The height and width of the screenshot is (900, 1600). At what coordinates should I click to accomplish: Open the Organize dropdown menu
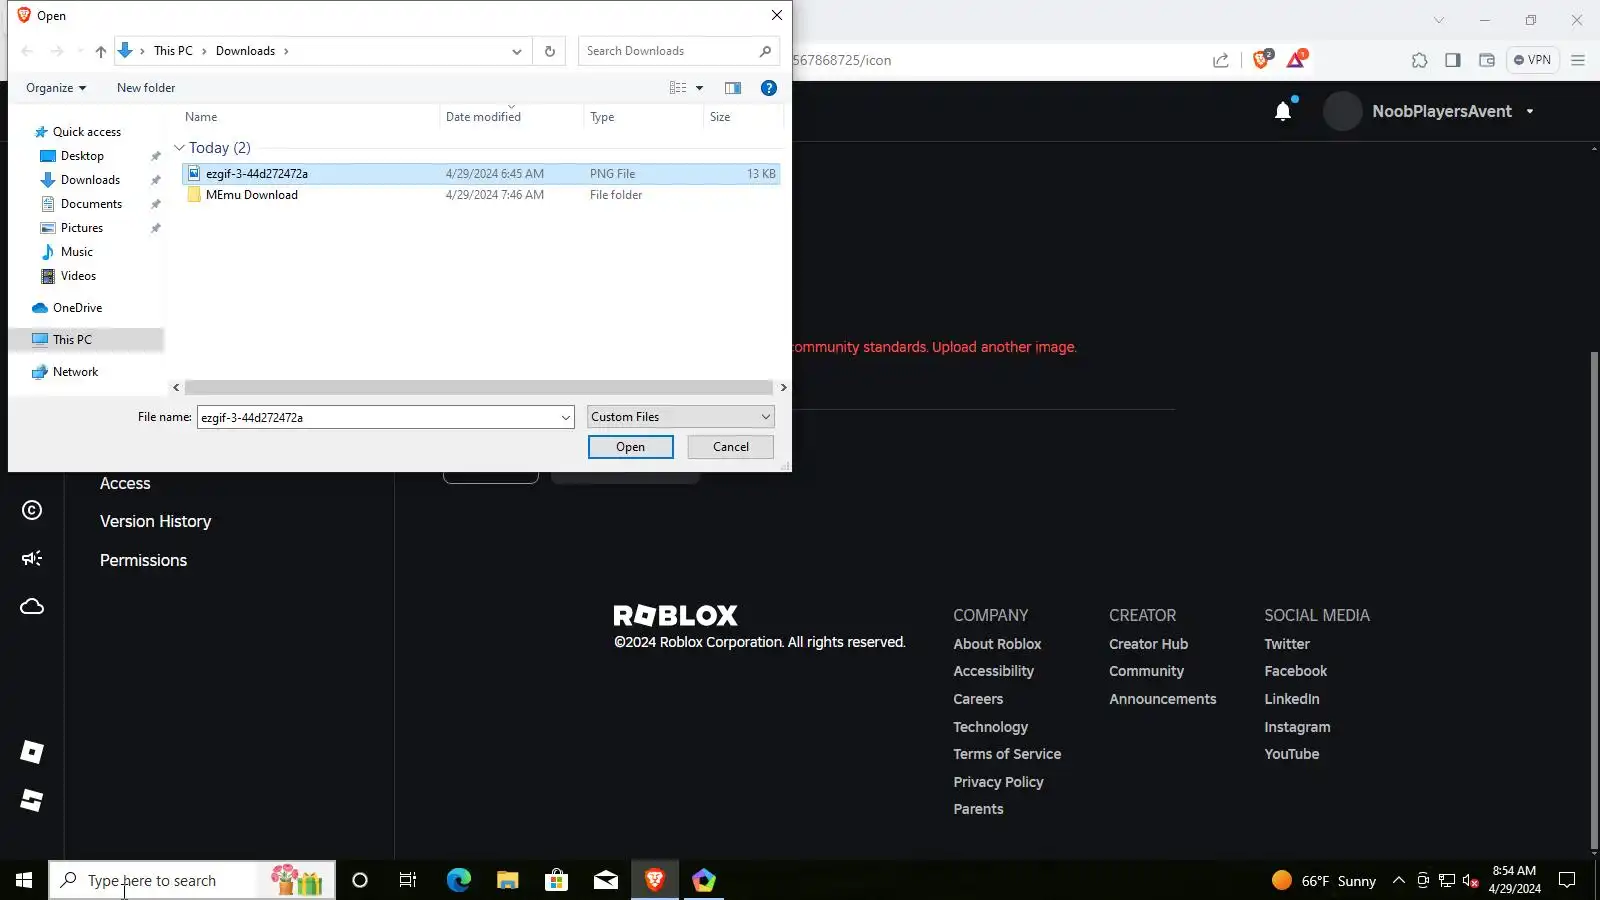coord(56,88)
